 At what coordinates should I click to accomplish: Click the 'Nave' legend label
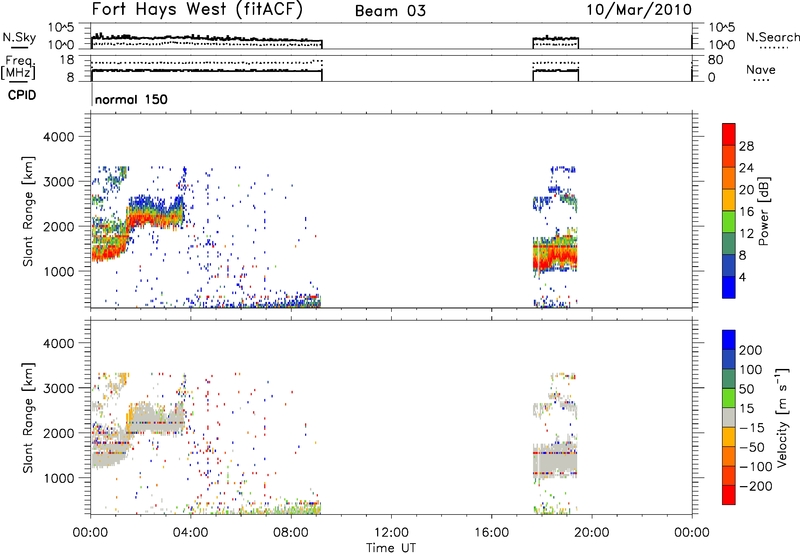pyautogui.click(x=761, y=69)
